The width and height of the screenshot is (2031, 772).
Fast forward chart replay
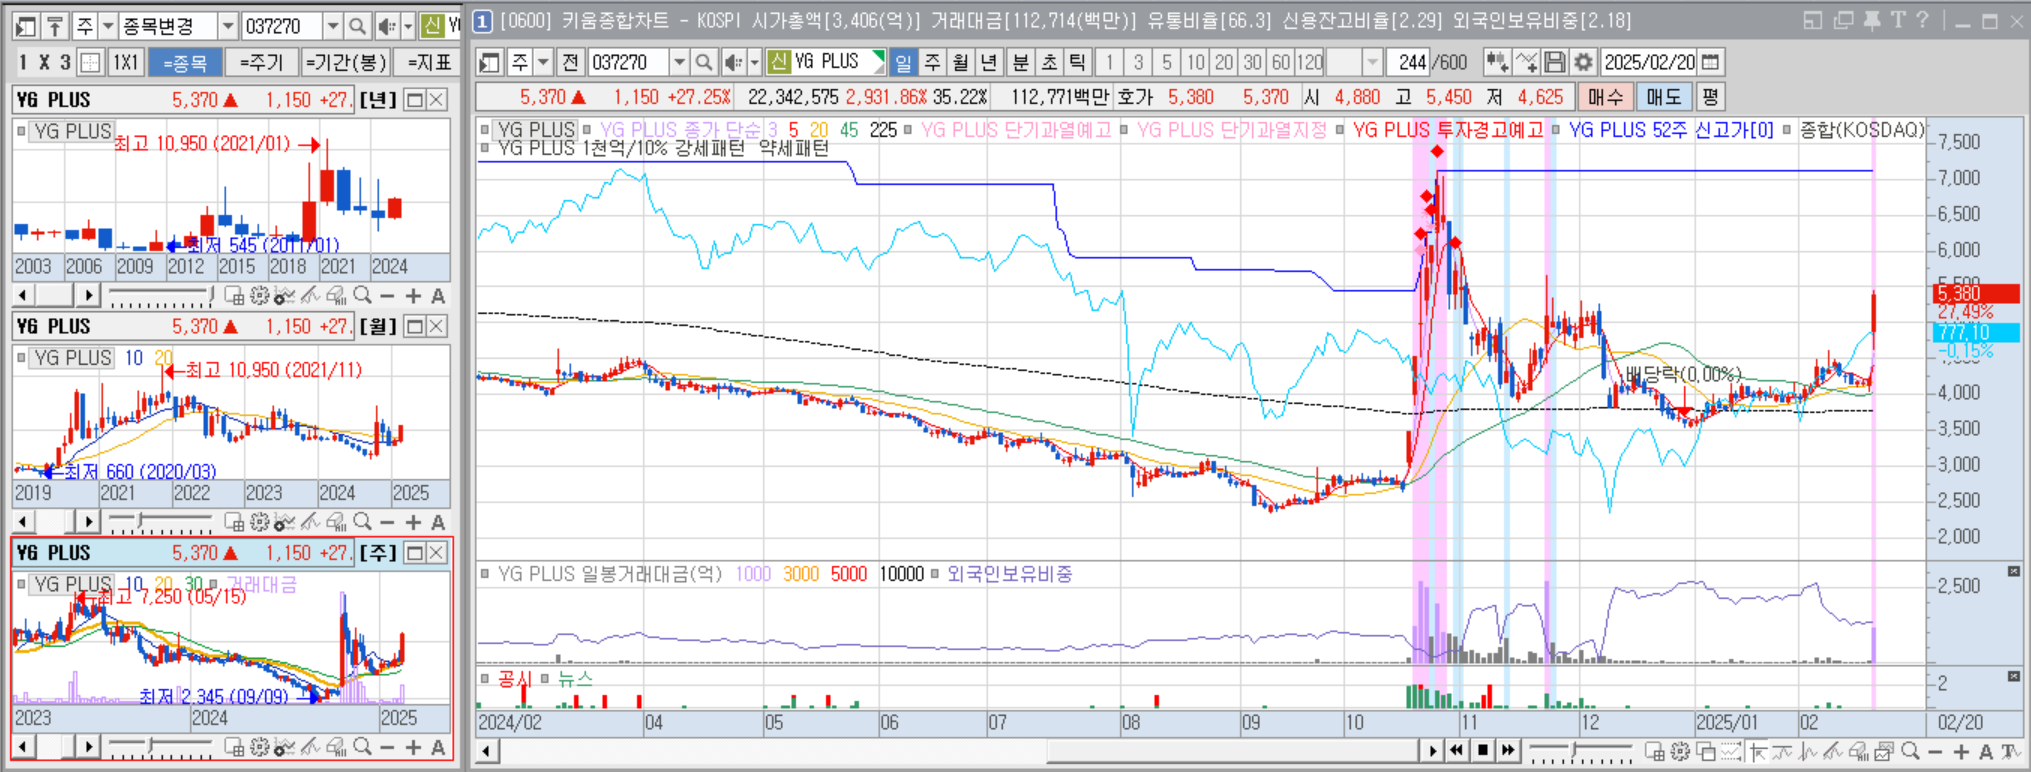pos(1509,750)
